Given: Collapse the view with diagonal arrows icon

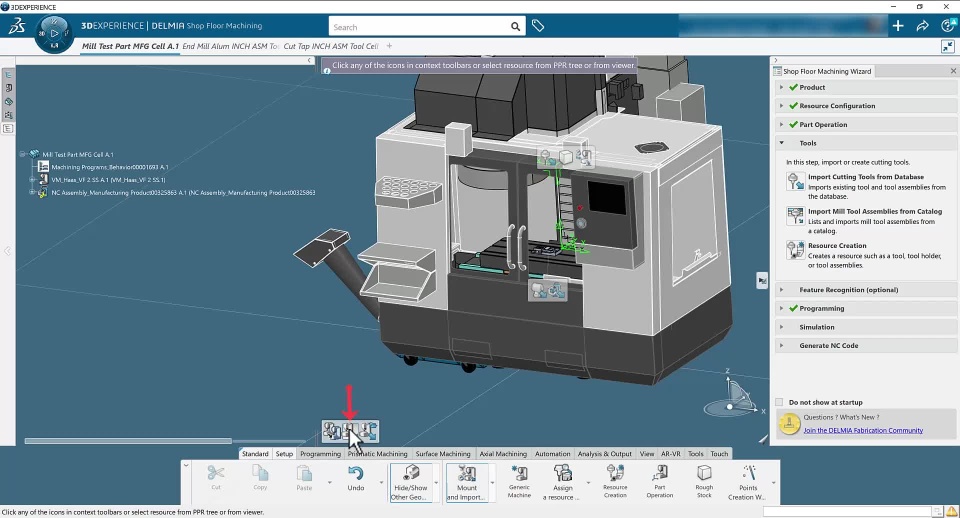Looking at the screenshot, I should pyautogui.click(x=947, y=47).
